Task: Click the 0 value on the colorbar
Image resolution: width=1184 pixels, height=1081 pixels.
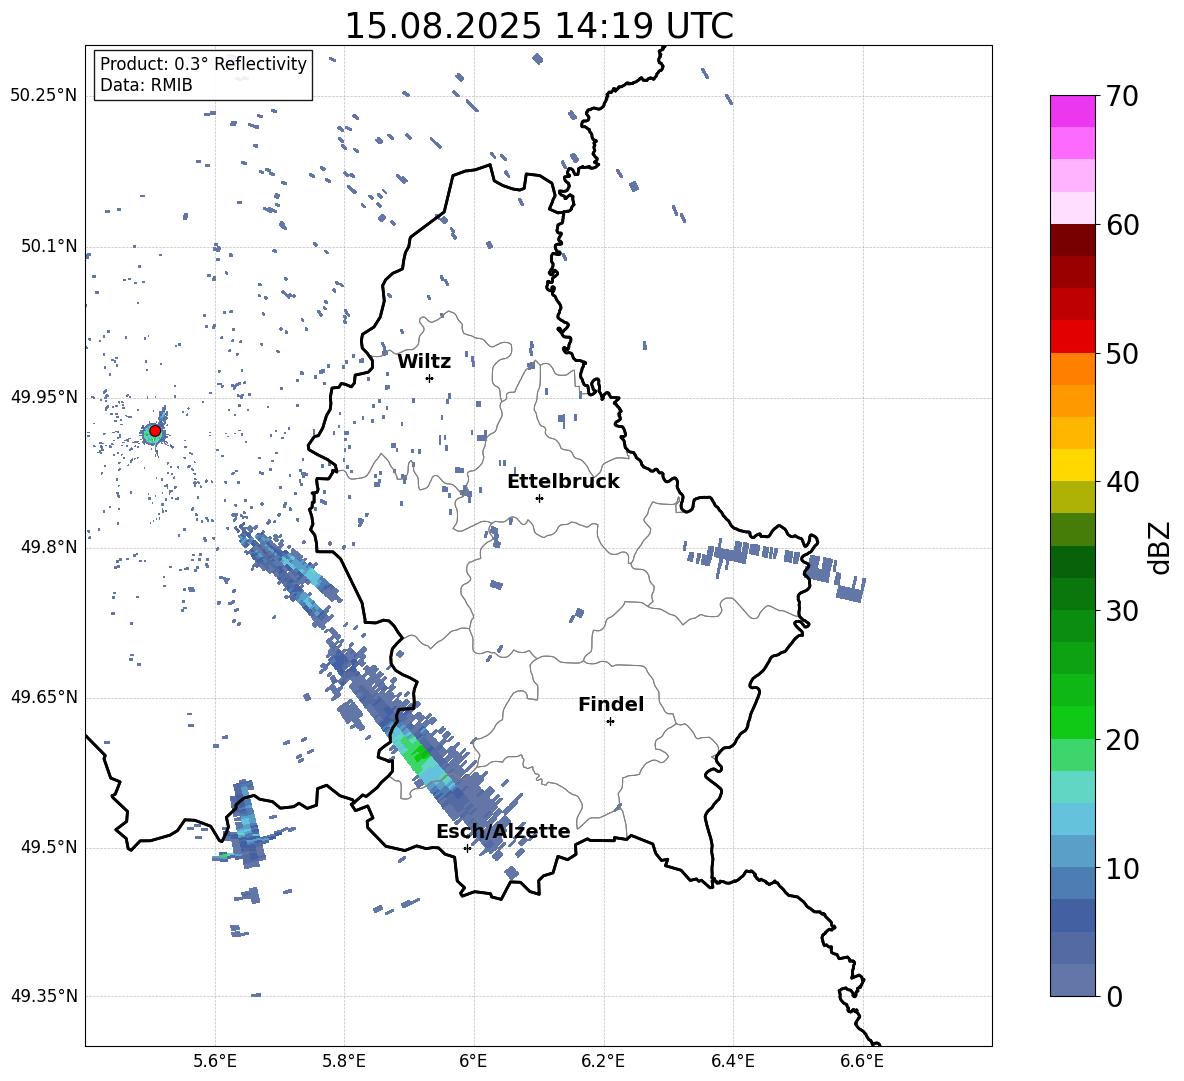Action: [1114, 996]
